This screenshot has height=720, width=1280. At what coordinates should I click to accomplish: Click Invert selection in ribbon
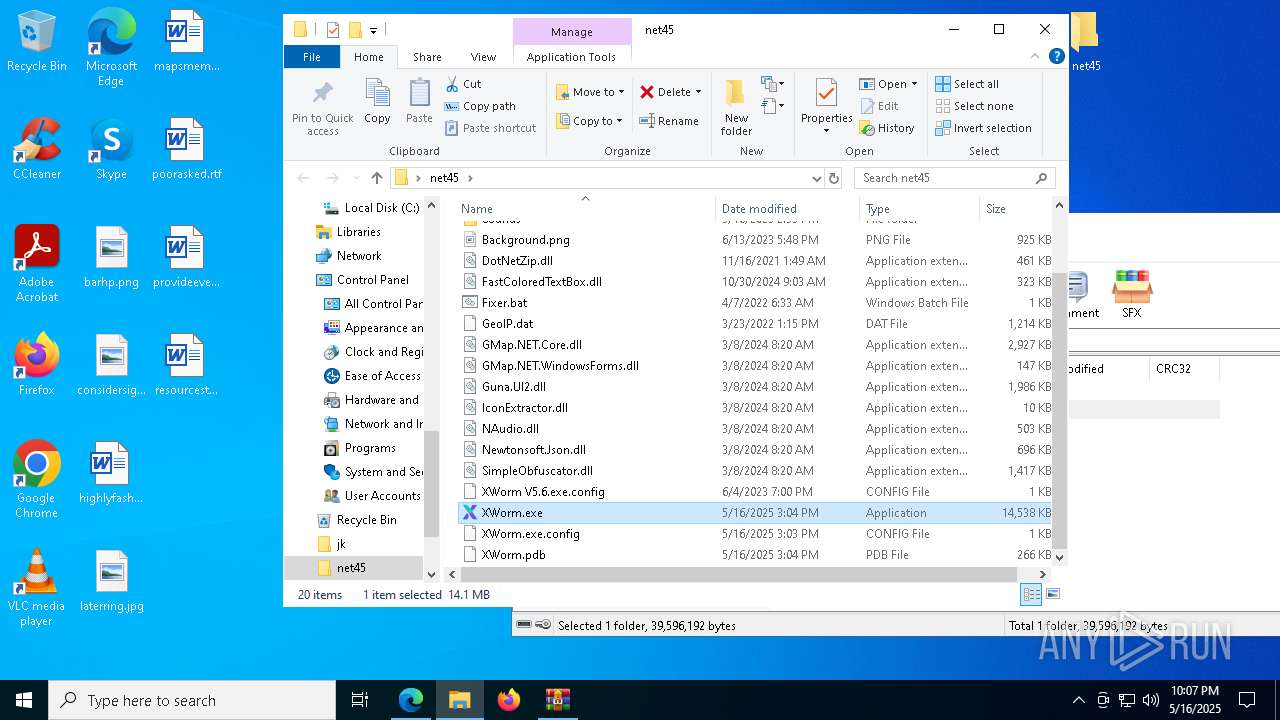983,128
